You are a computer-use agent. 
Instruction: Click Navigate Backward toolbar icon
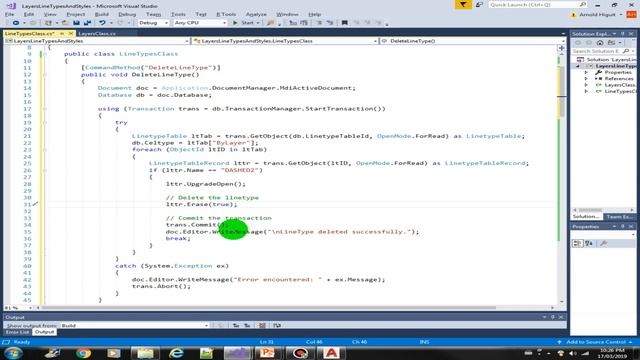pos(16,23)
